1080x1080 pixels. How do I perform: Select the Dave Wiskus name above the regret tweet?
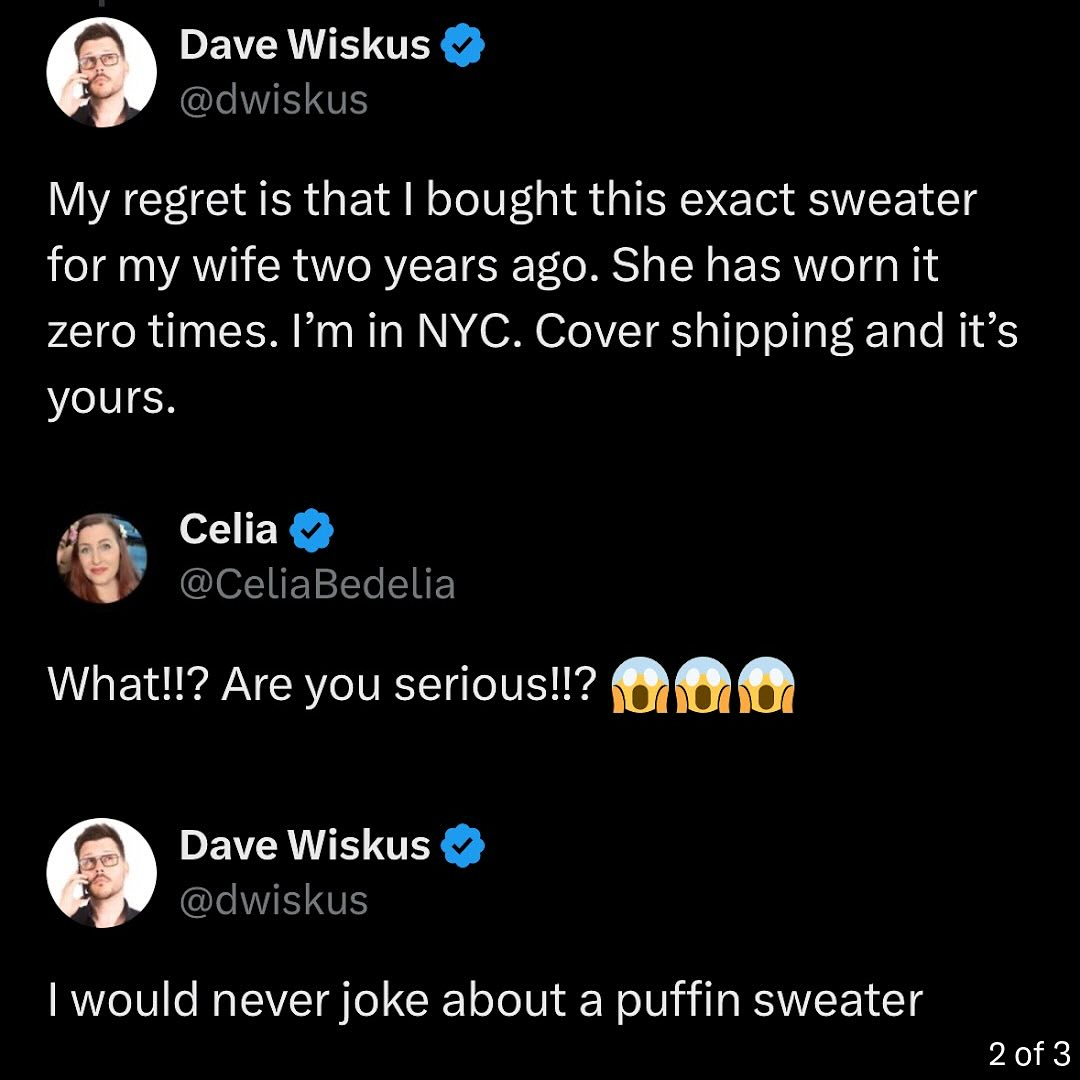(x=304, y=45)
